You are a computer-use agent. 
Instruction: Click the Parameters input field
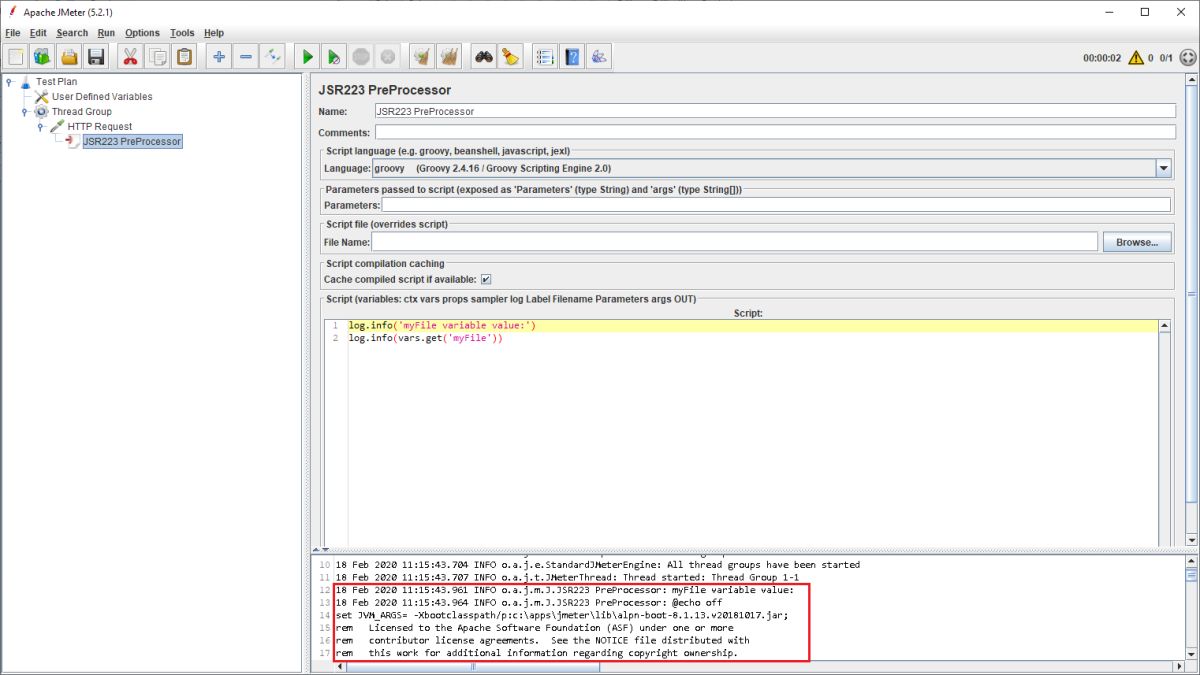pyautogui.click(x=776, y=205)
